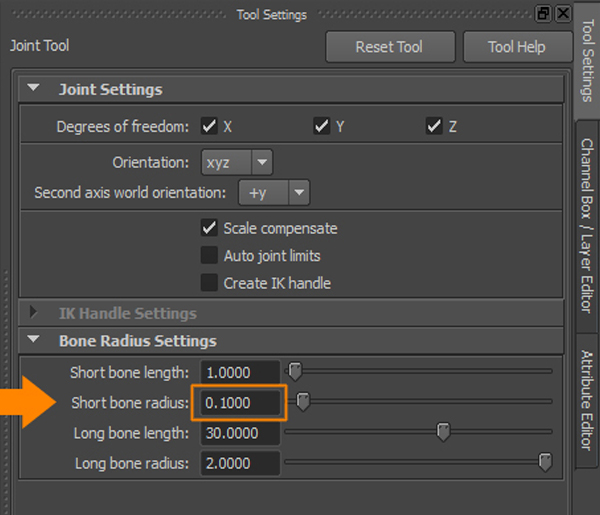Click the Long bone length slider handle

tap(443, 432)
